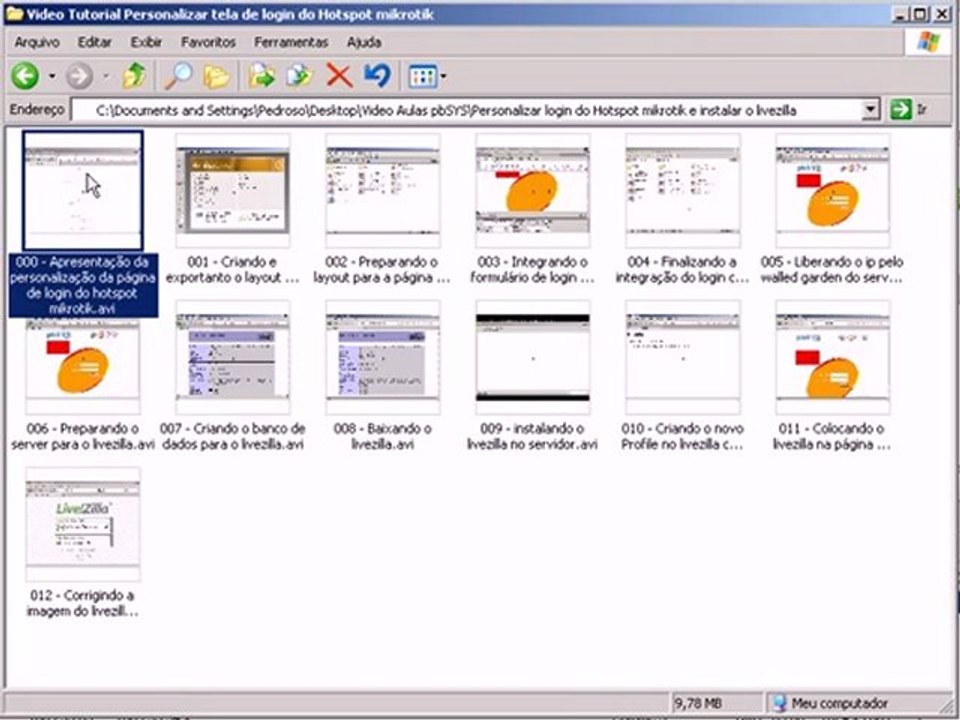Click file name '004 - Finalizando a integração do login'

click(x=683, y=270)
